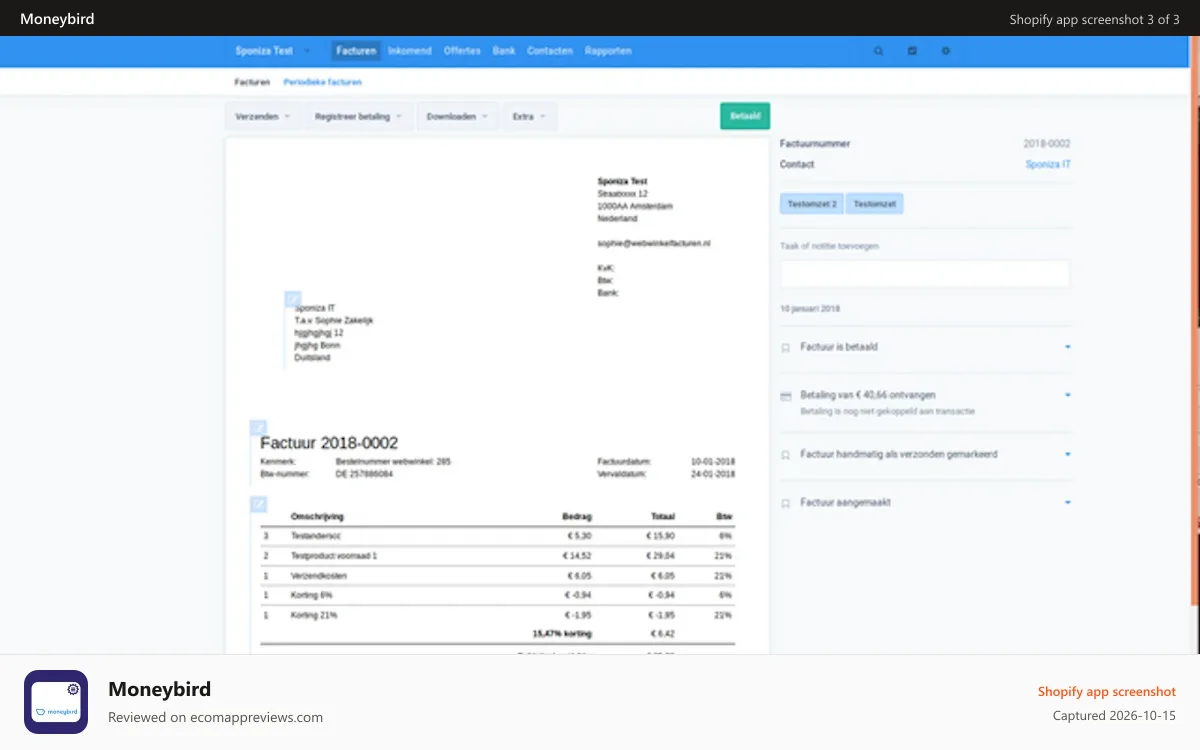Select the Facturen menu item
Image resolution: width=1200 pixels, height=750 pixels.
click(356, 51)
